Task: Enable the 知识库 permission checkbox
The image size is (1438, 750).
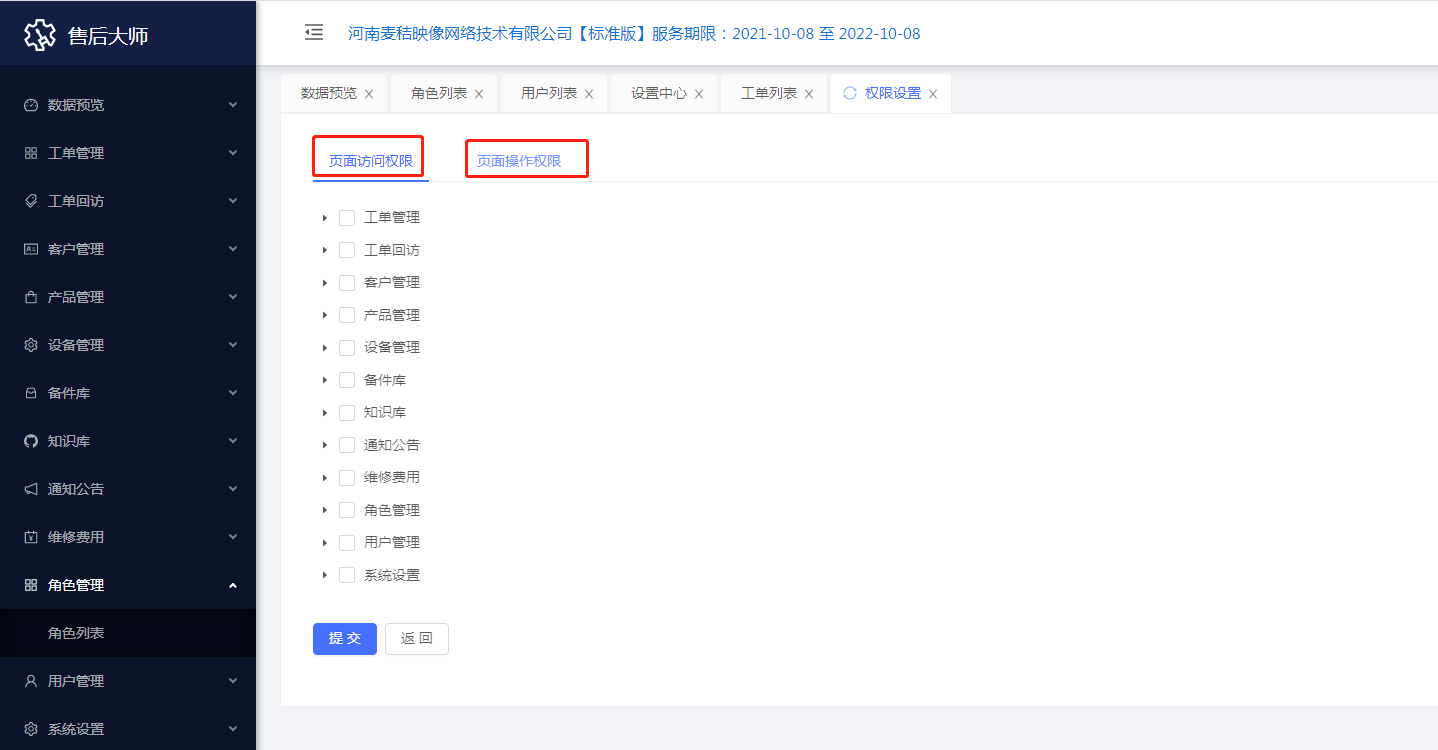Action: (x=347, y=413)
